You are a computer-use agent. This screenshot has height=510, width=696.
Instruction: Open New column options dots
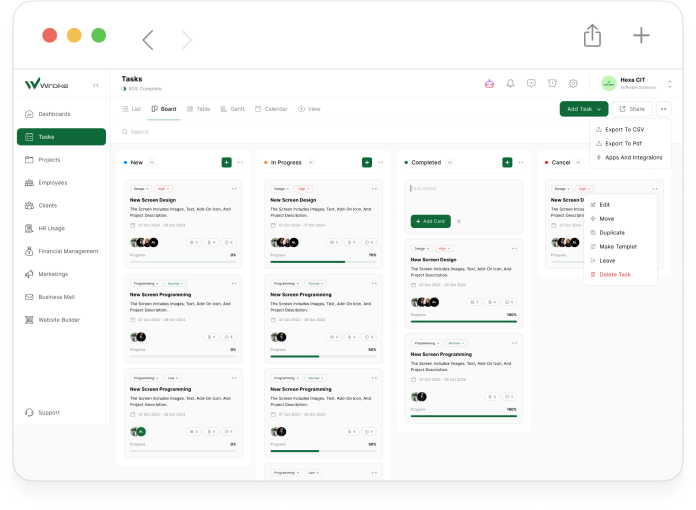240,162
